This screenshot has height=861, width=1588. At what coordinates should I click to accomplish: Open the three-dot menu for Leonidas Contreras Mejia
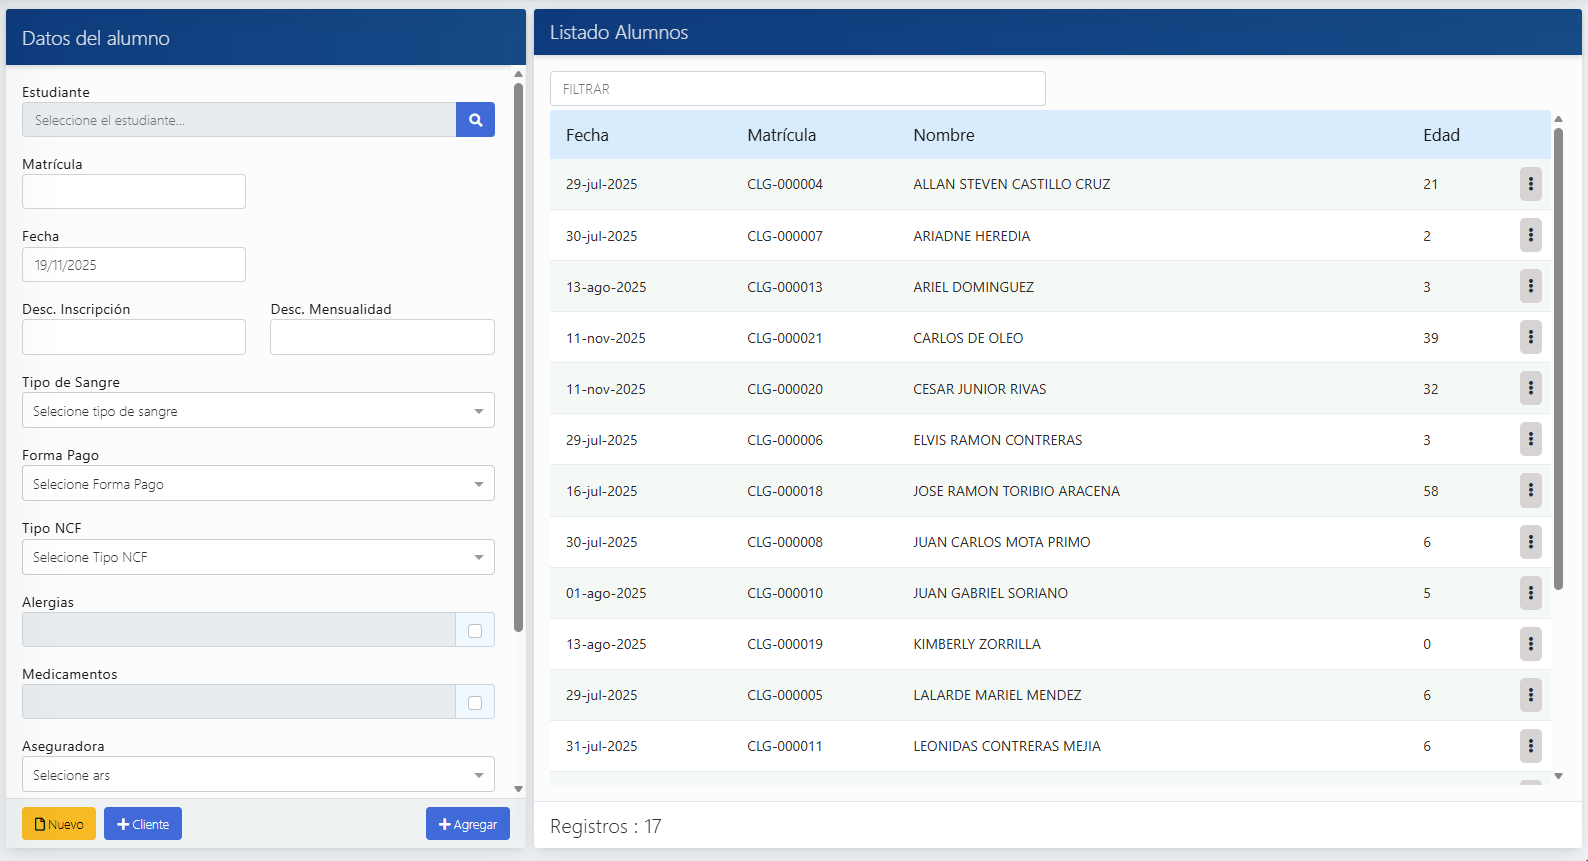(x=1530, y=745)
